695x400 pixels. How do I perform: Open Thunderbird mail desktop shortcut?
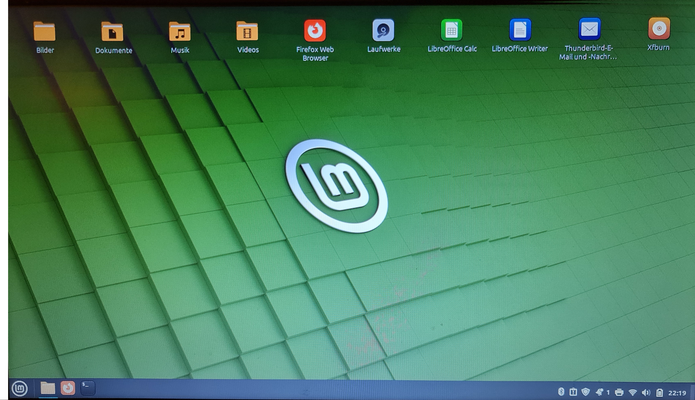(x=589, y=29)
